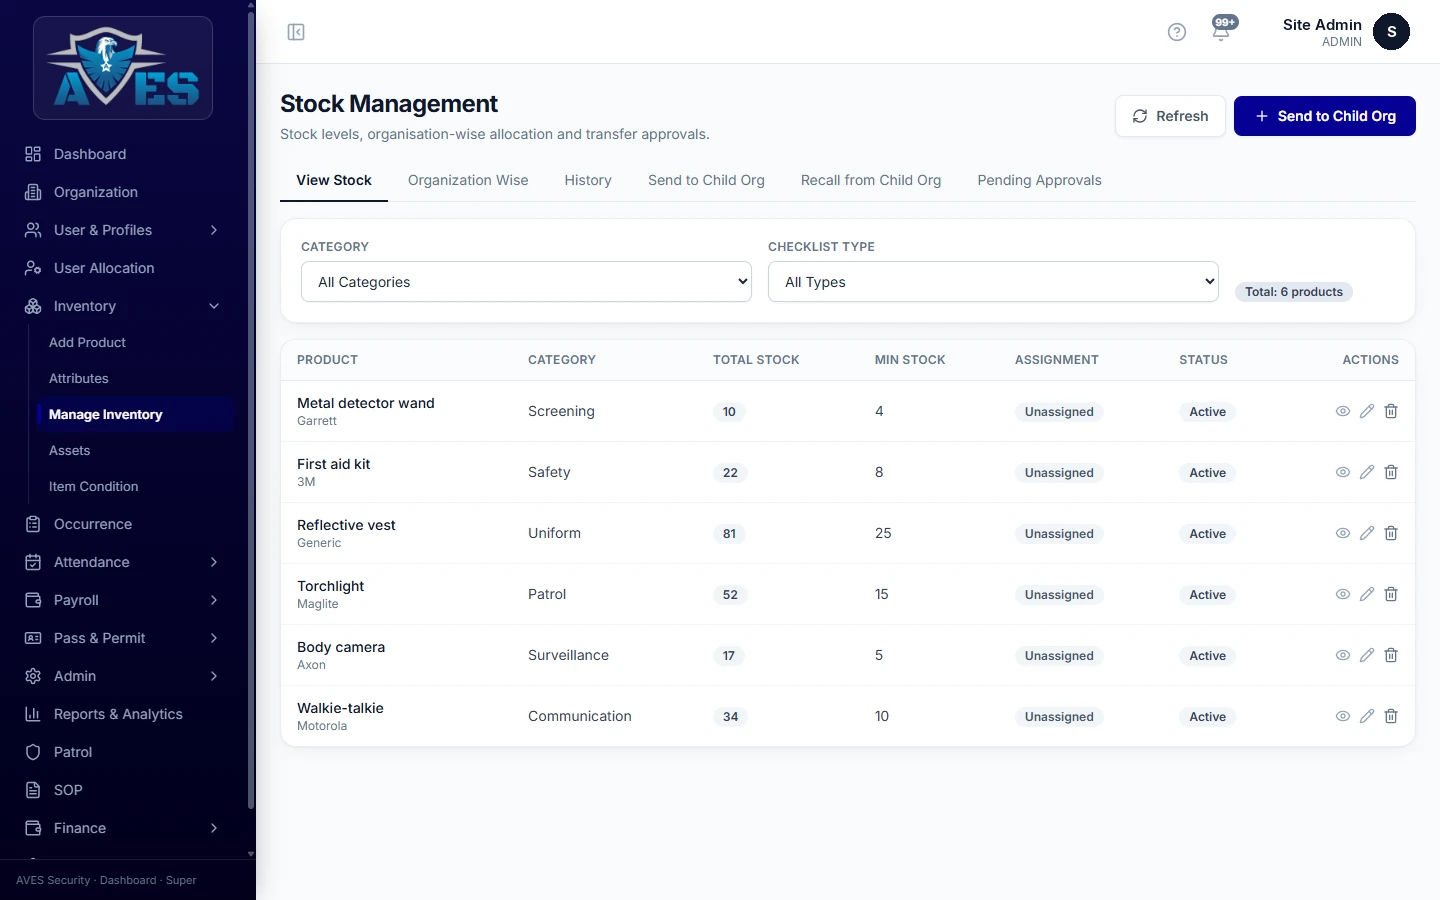1440x900 pixels.
Task: Edit the Reflective vest entry
Action: point(1367,533)
